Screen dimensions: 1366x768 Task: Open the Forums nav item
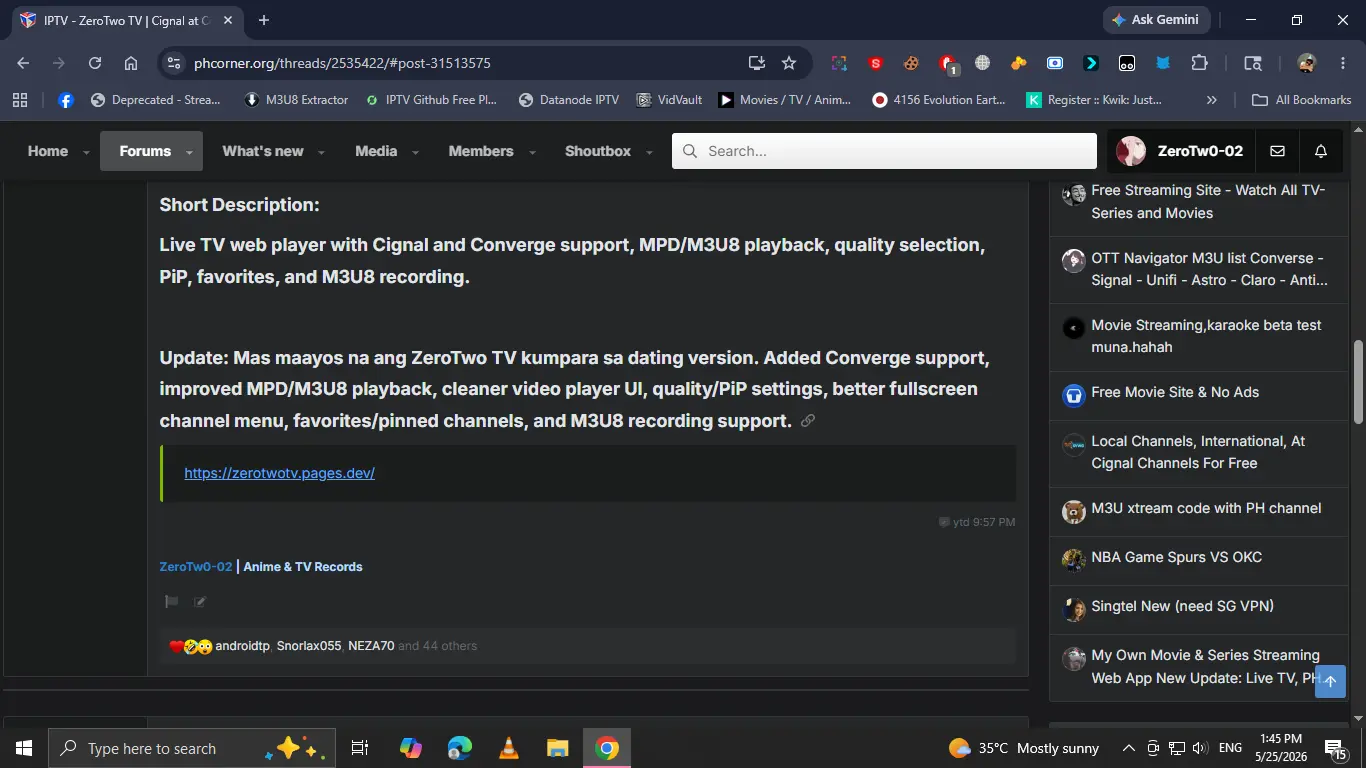(145, 151)
